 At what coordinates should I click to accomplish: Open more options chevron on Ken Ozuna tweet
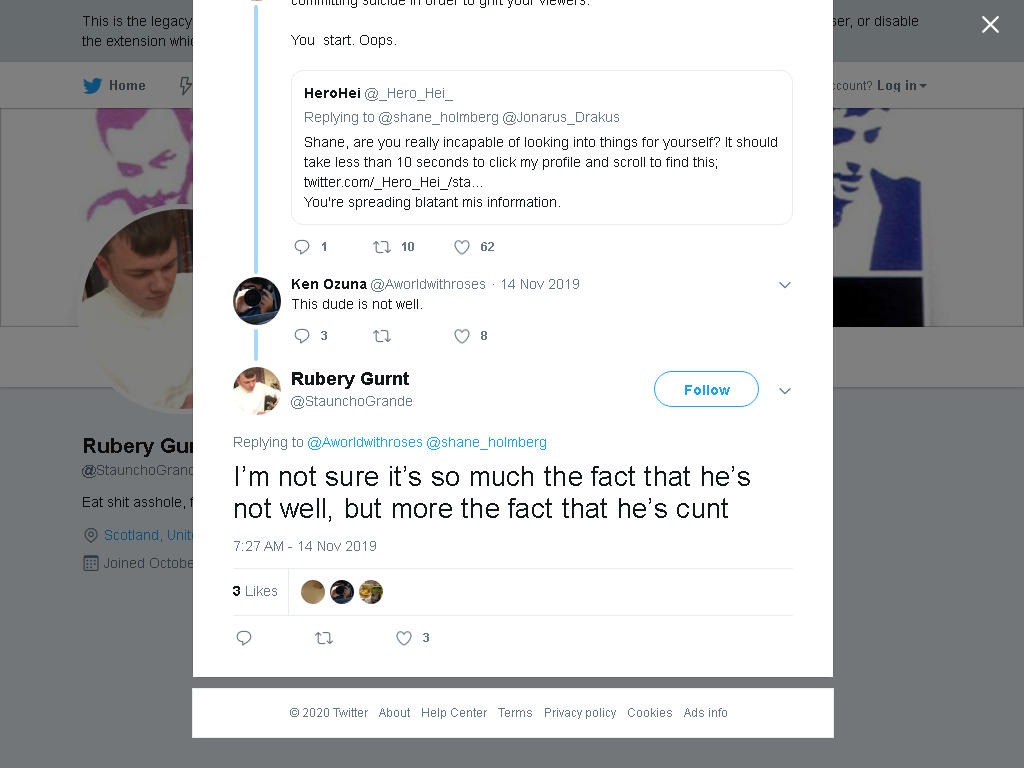pyautogui.click(x=785, y=285)
